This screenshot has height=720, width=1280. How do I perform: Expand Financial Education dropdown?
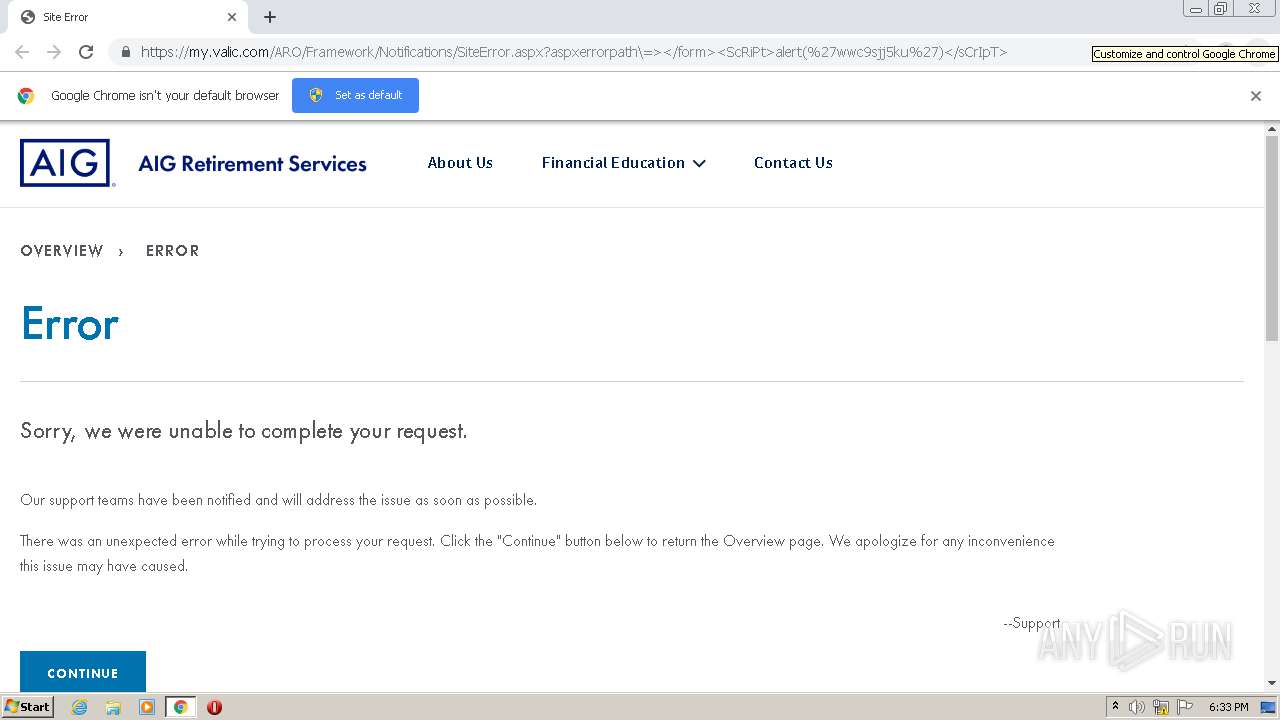point(623,163)
